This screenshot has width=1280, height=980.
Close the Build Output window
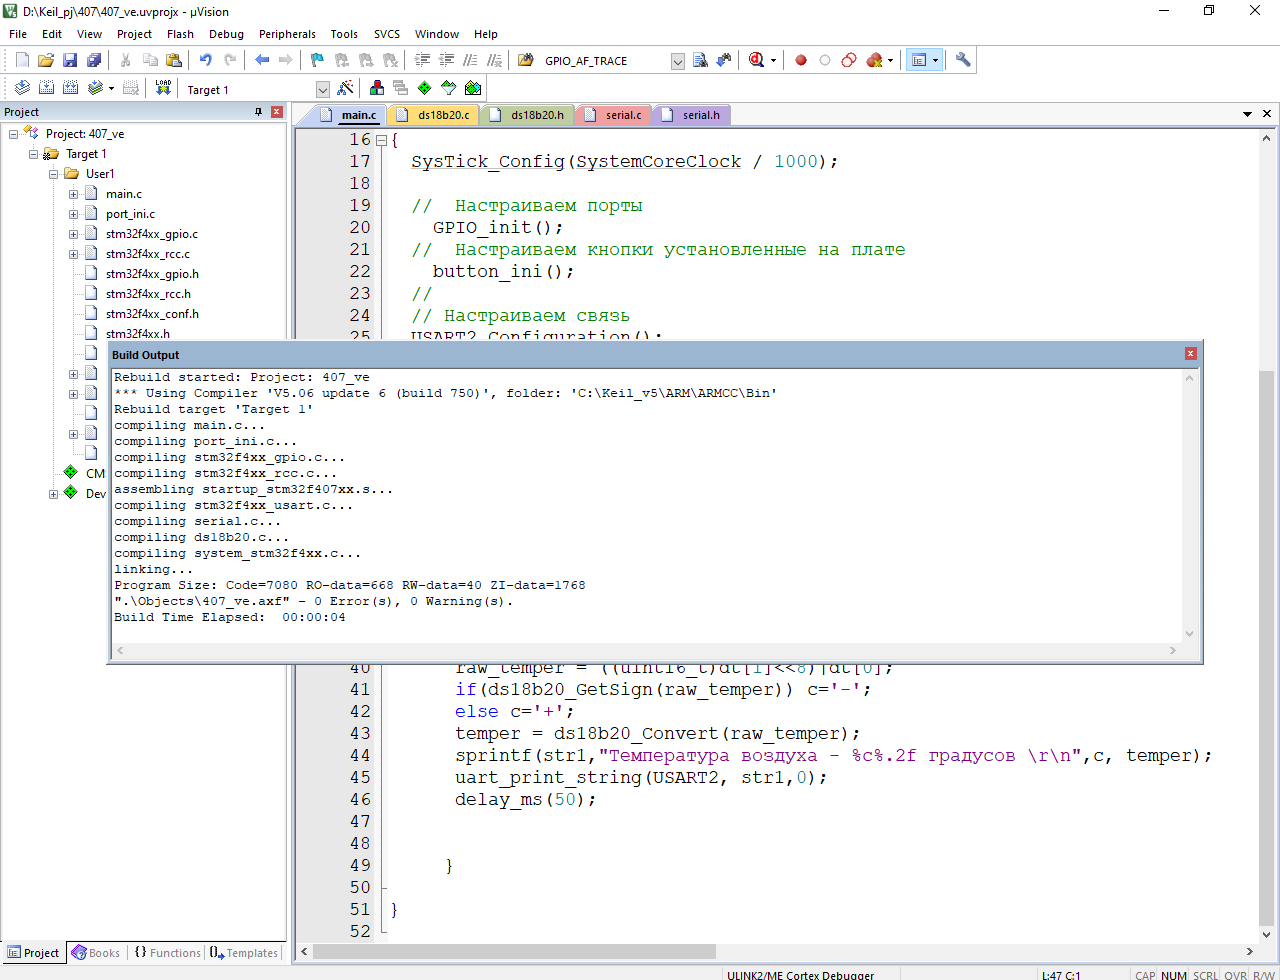click(1190, 354)
